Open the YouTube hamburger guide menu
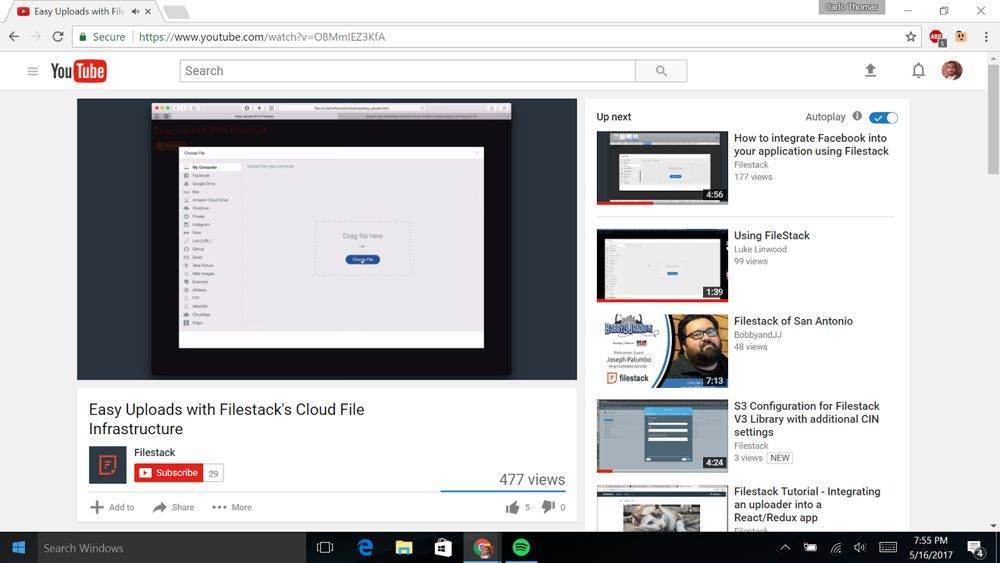Viewport: 1000px width, 563px height. click(32, 71)
